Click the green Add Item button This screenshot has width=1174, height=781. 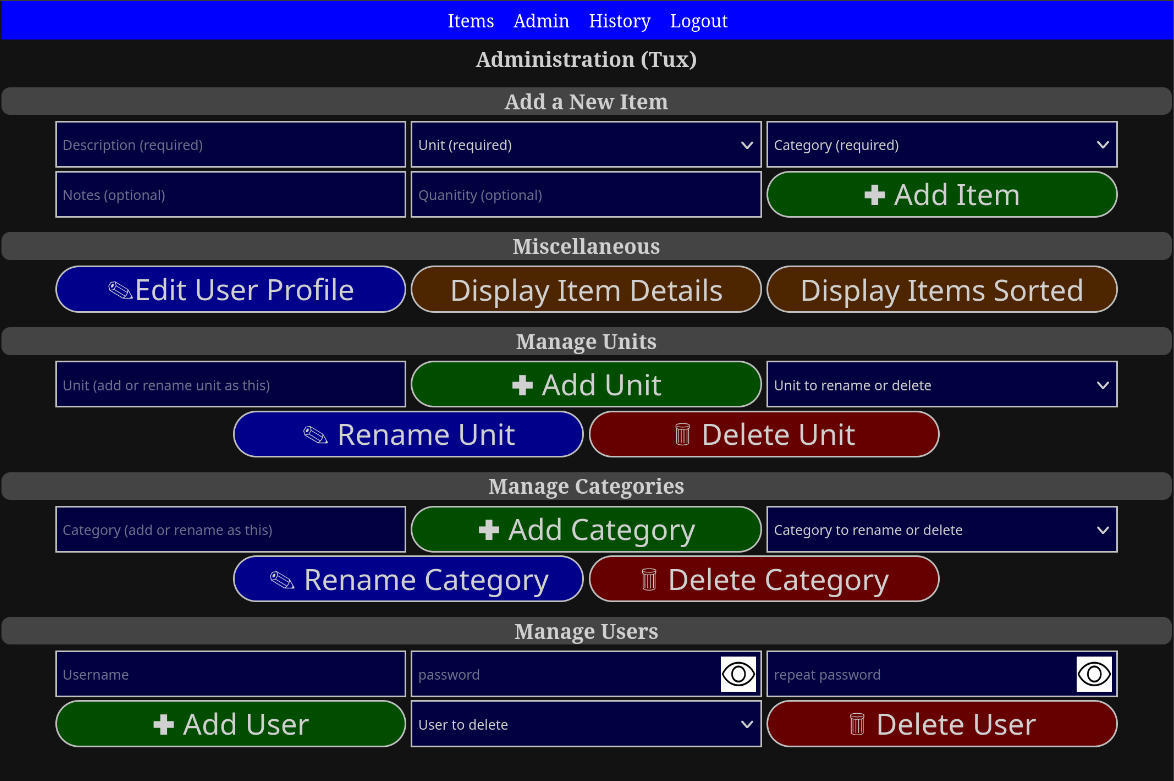942,195
